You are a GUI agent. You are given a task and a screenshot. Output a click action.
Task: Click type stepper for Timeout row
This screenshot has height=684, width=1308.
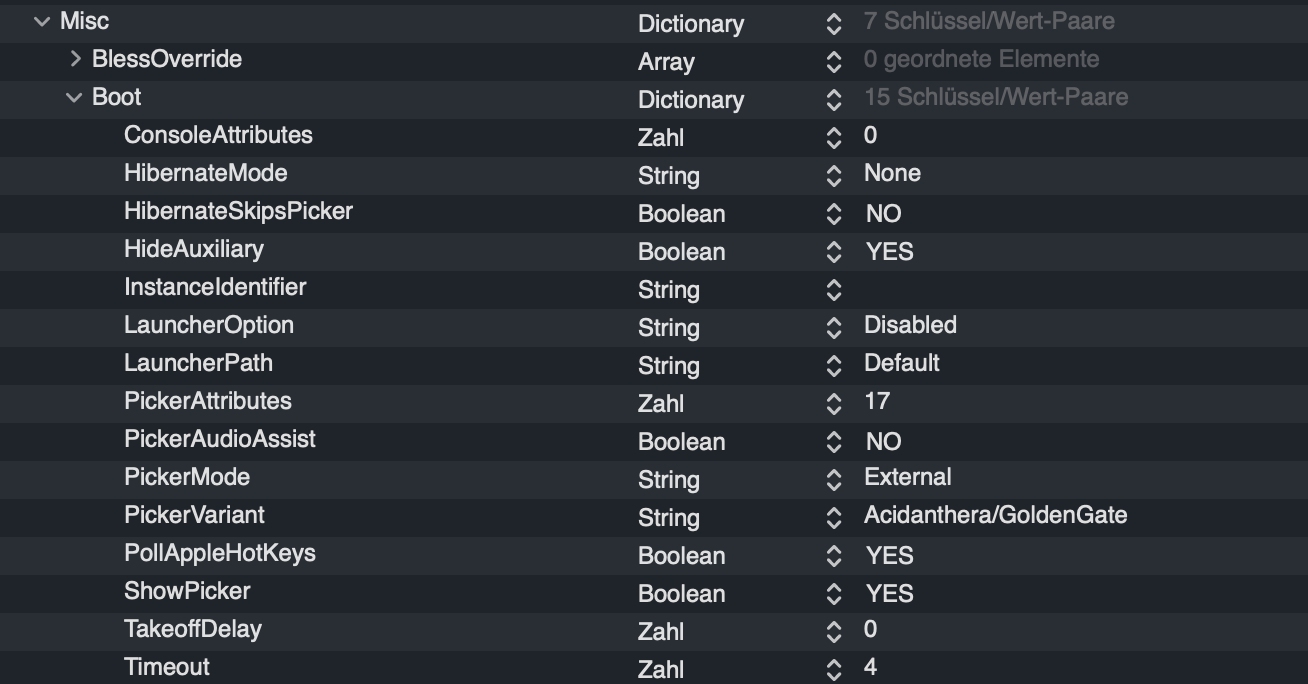pos(834,669)
